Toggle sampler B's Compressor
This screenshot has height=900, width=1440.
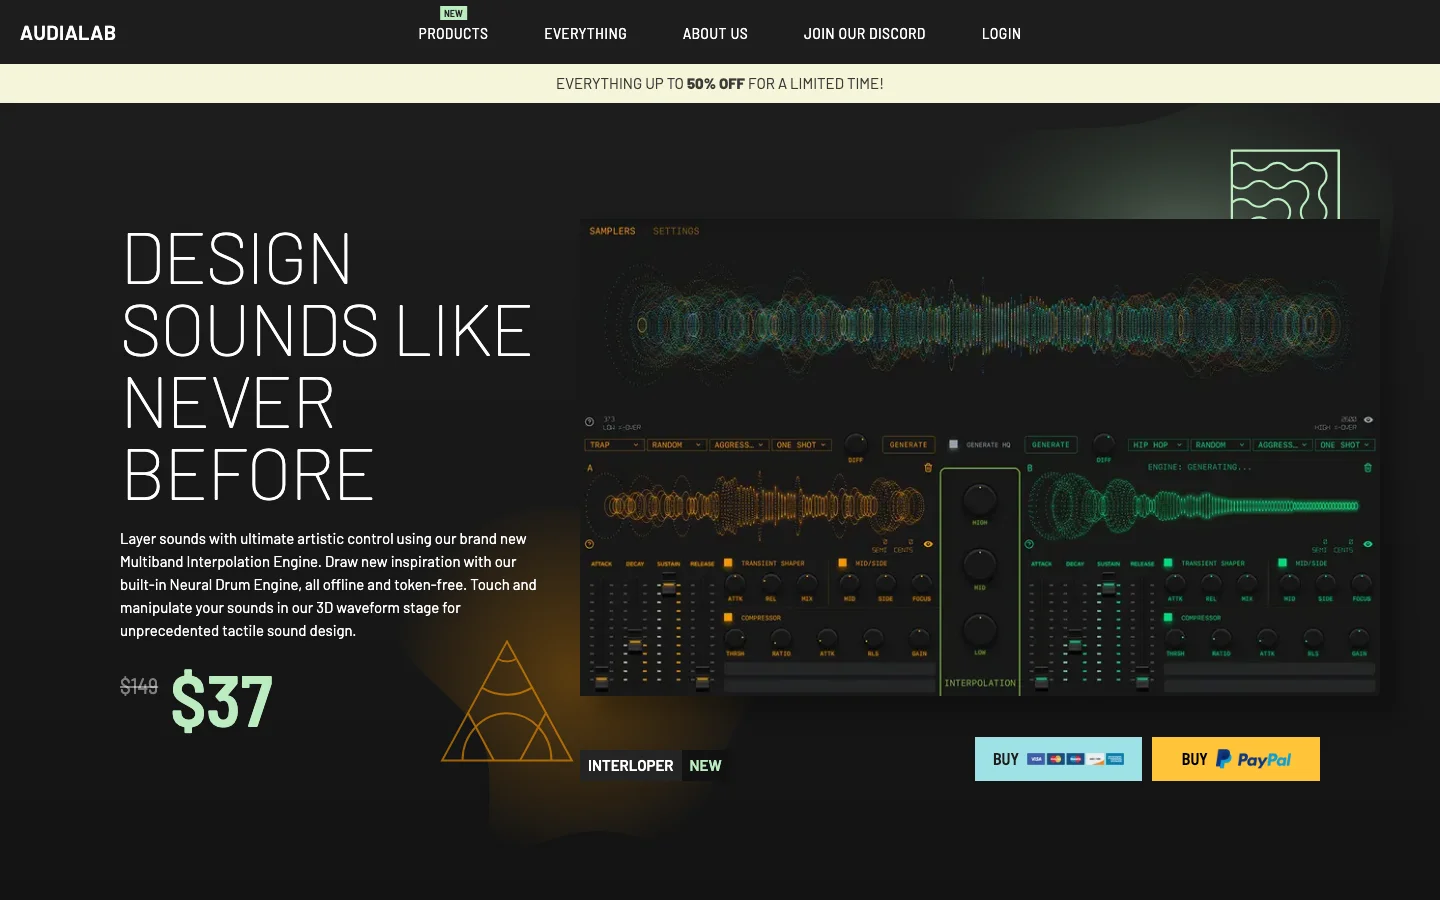coord(1168,618)
